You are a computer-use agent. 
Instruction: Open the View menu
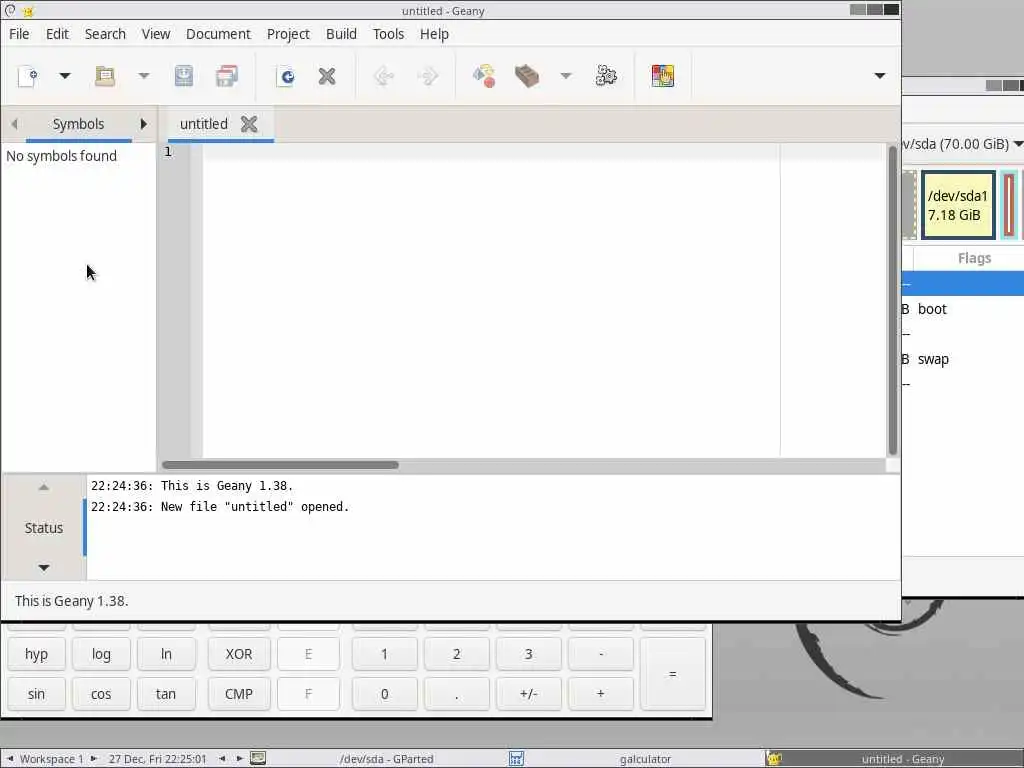[x=156, y=34]
